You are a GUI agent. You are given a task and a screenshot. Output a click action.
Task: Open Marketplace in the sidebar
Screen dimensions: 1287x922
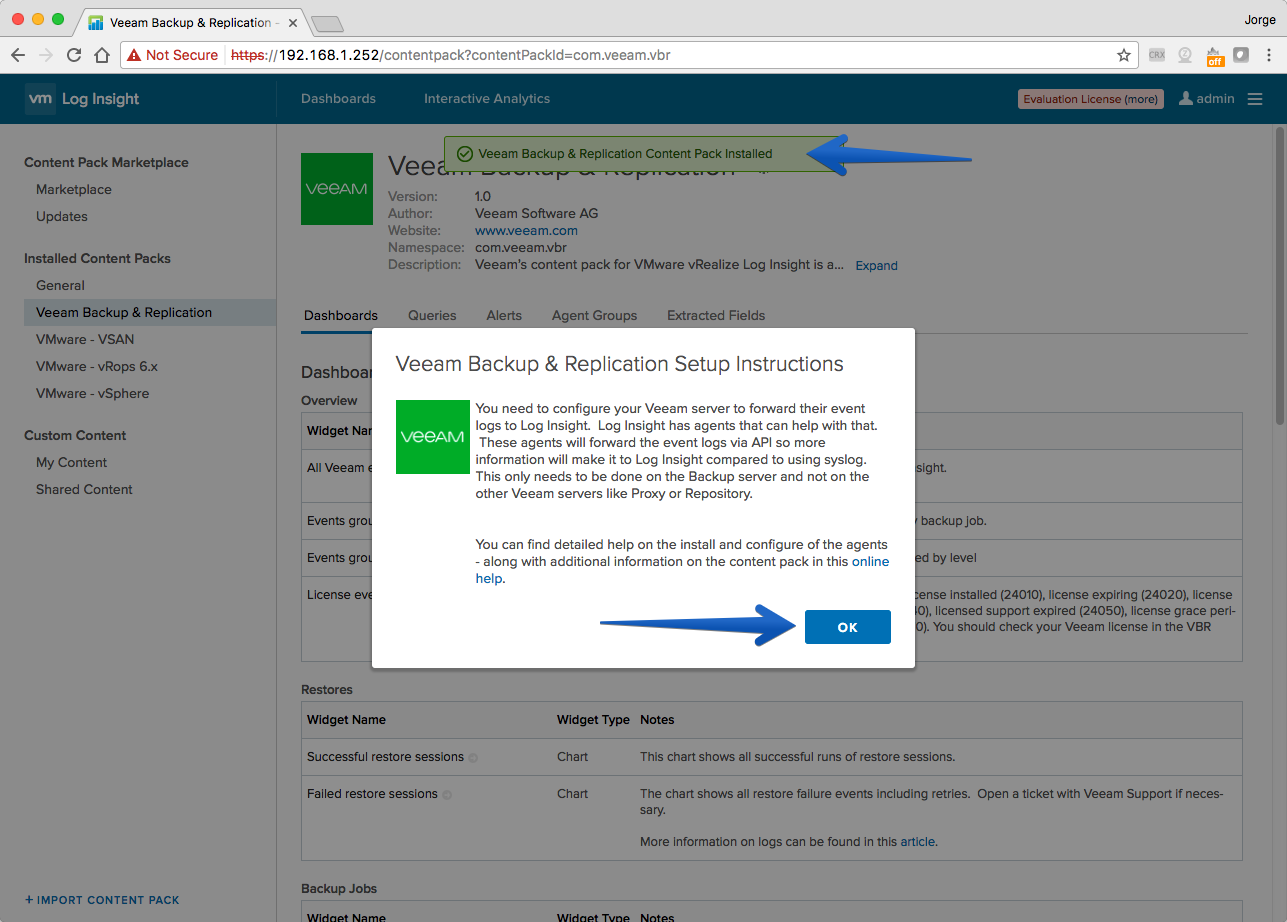[74, 189]
